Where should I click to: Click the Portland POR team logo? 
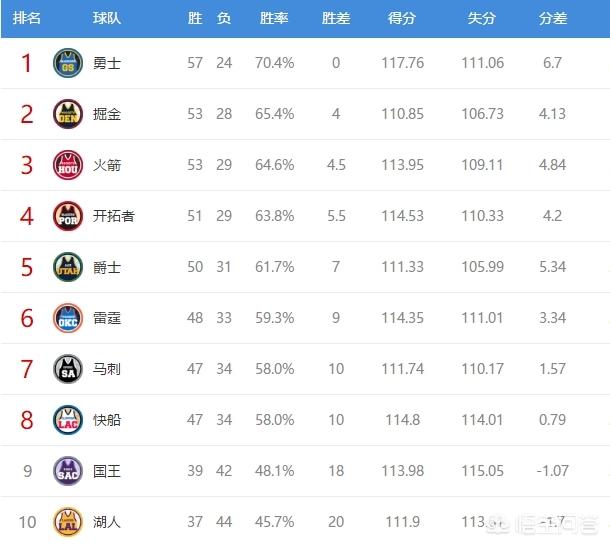click(x=68, y=216)
